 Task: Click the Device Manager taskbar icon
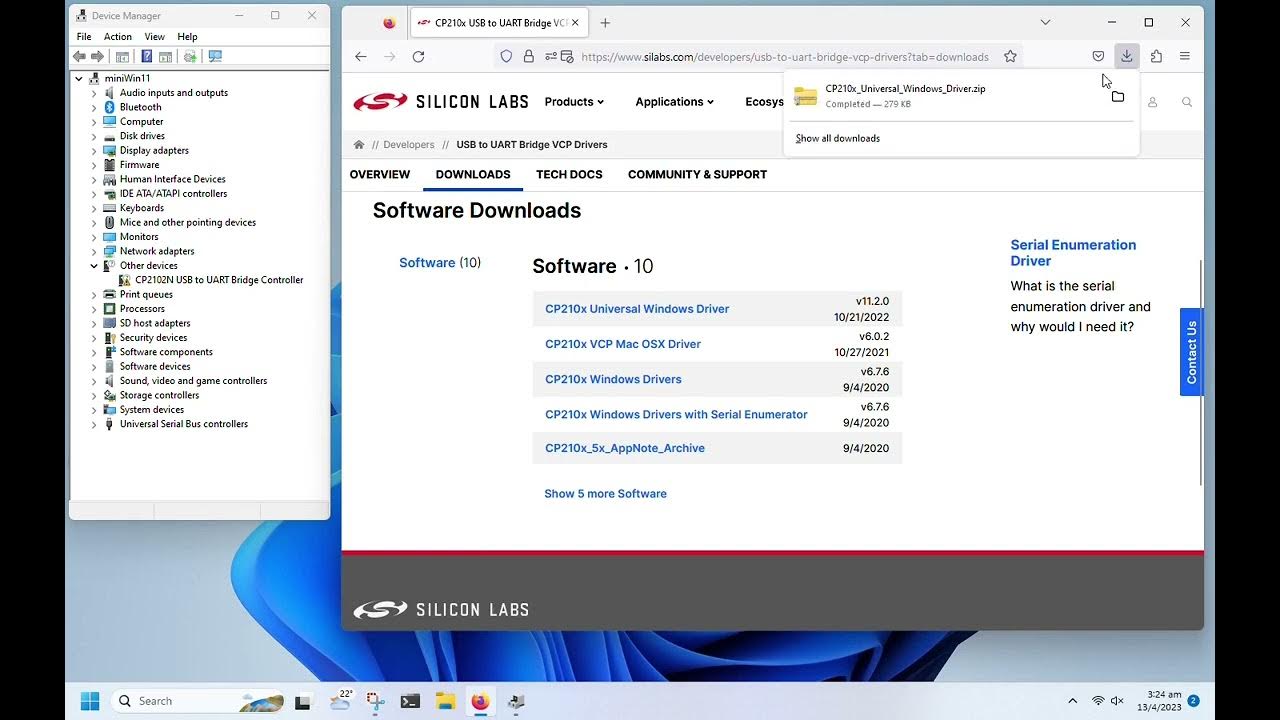pyautogui.click(x=516, y=701)
